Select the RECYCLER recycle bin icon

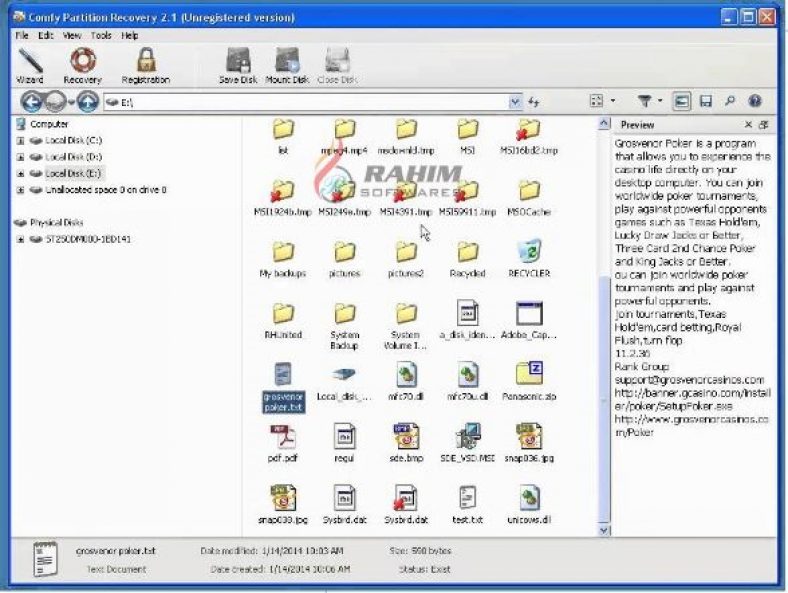[x=529, y=258]
